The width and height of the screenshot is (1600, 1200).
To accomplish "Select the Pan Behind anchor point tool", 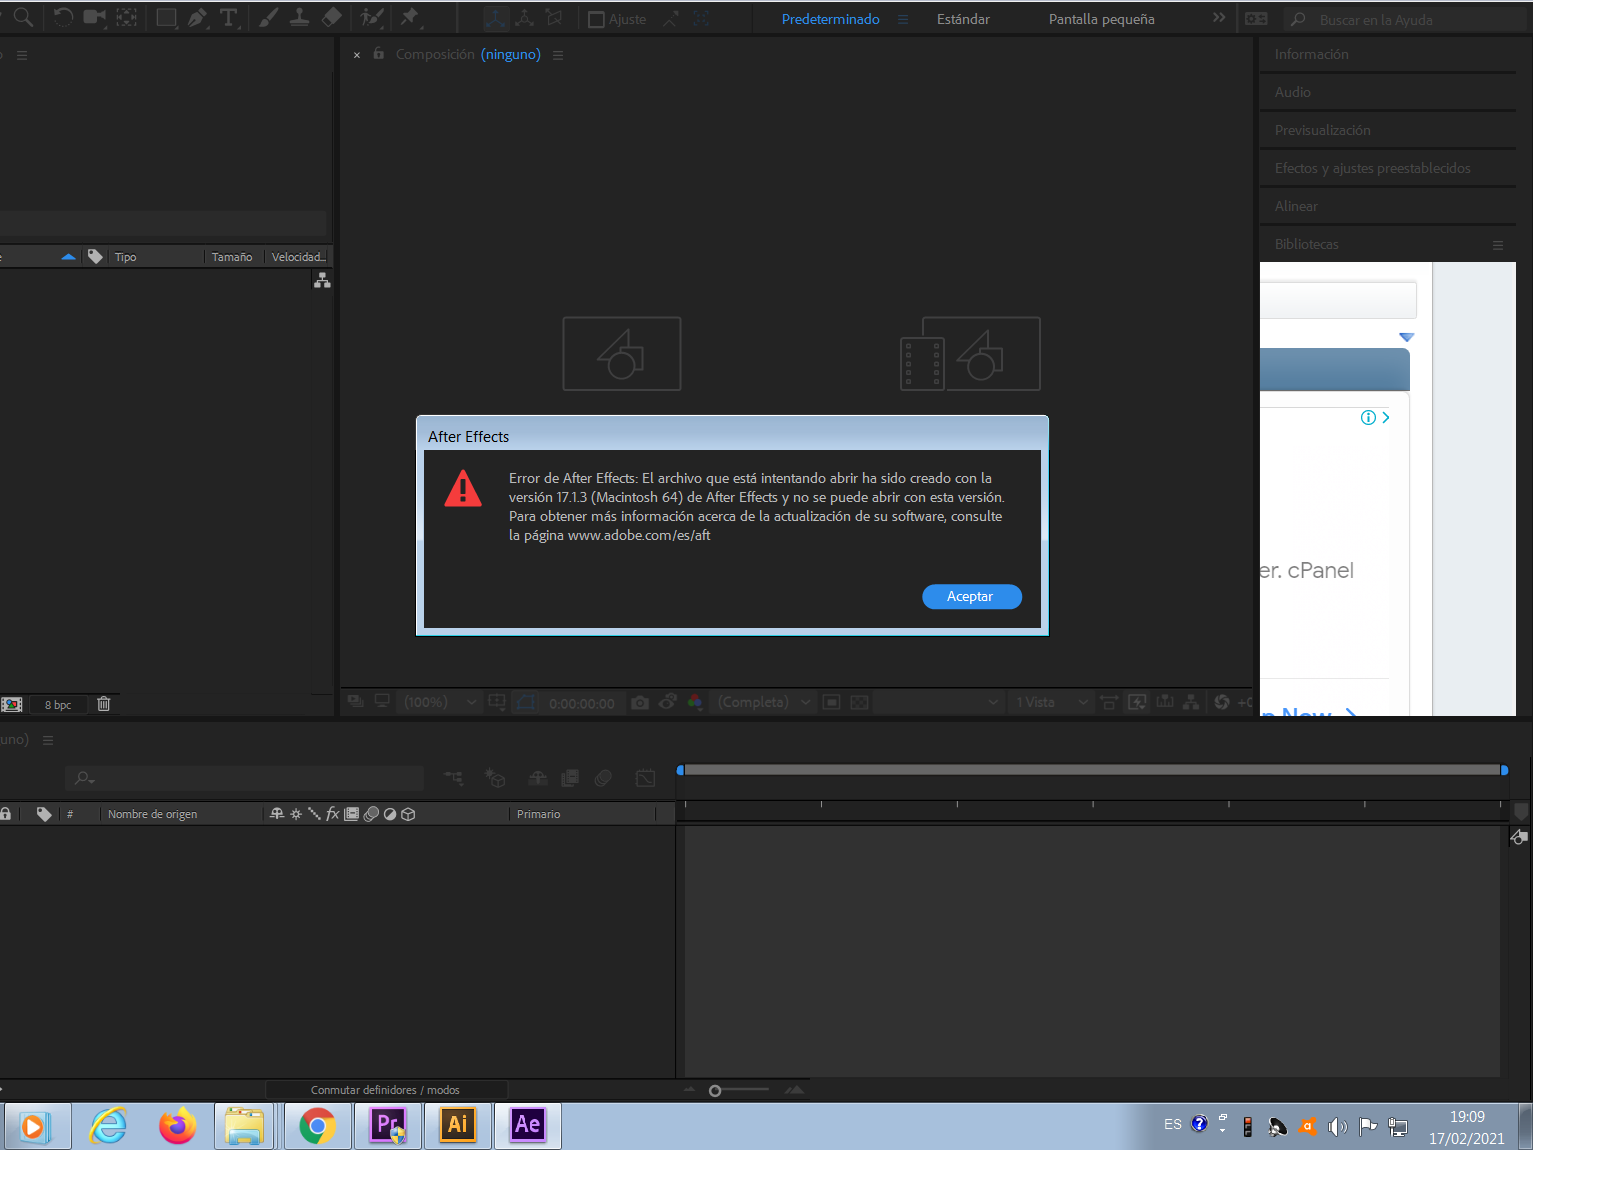I will click(x=127, y=17).
